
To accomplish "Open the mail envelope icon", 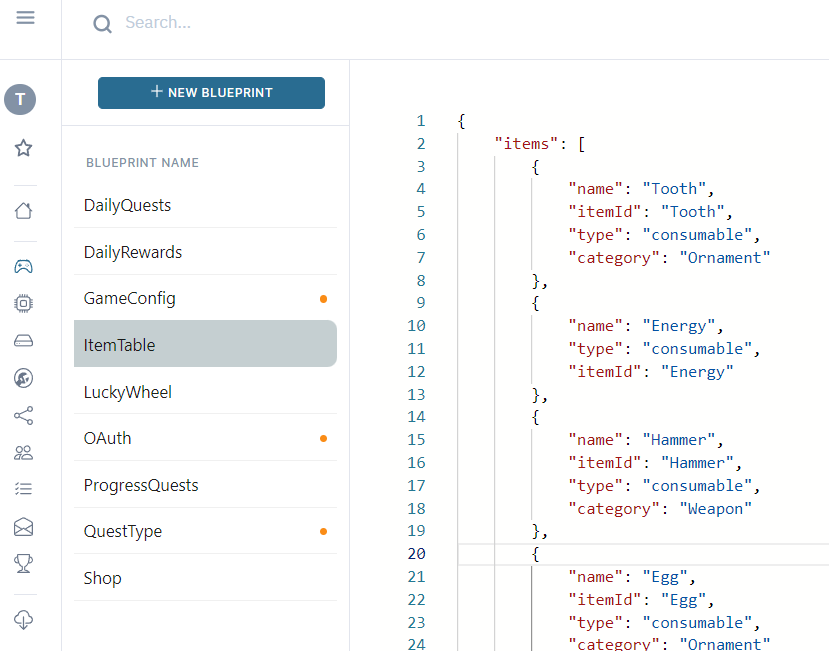I will pos(23,527).
